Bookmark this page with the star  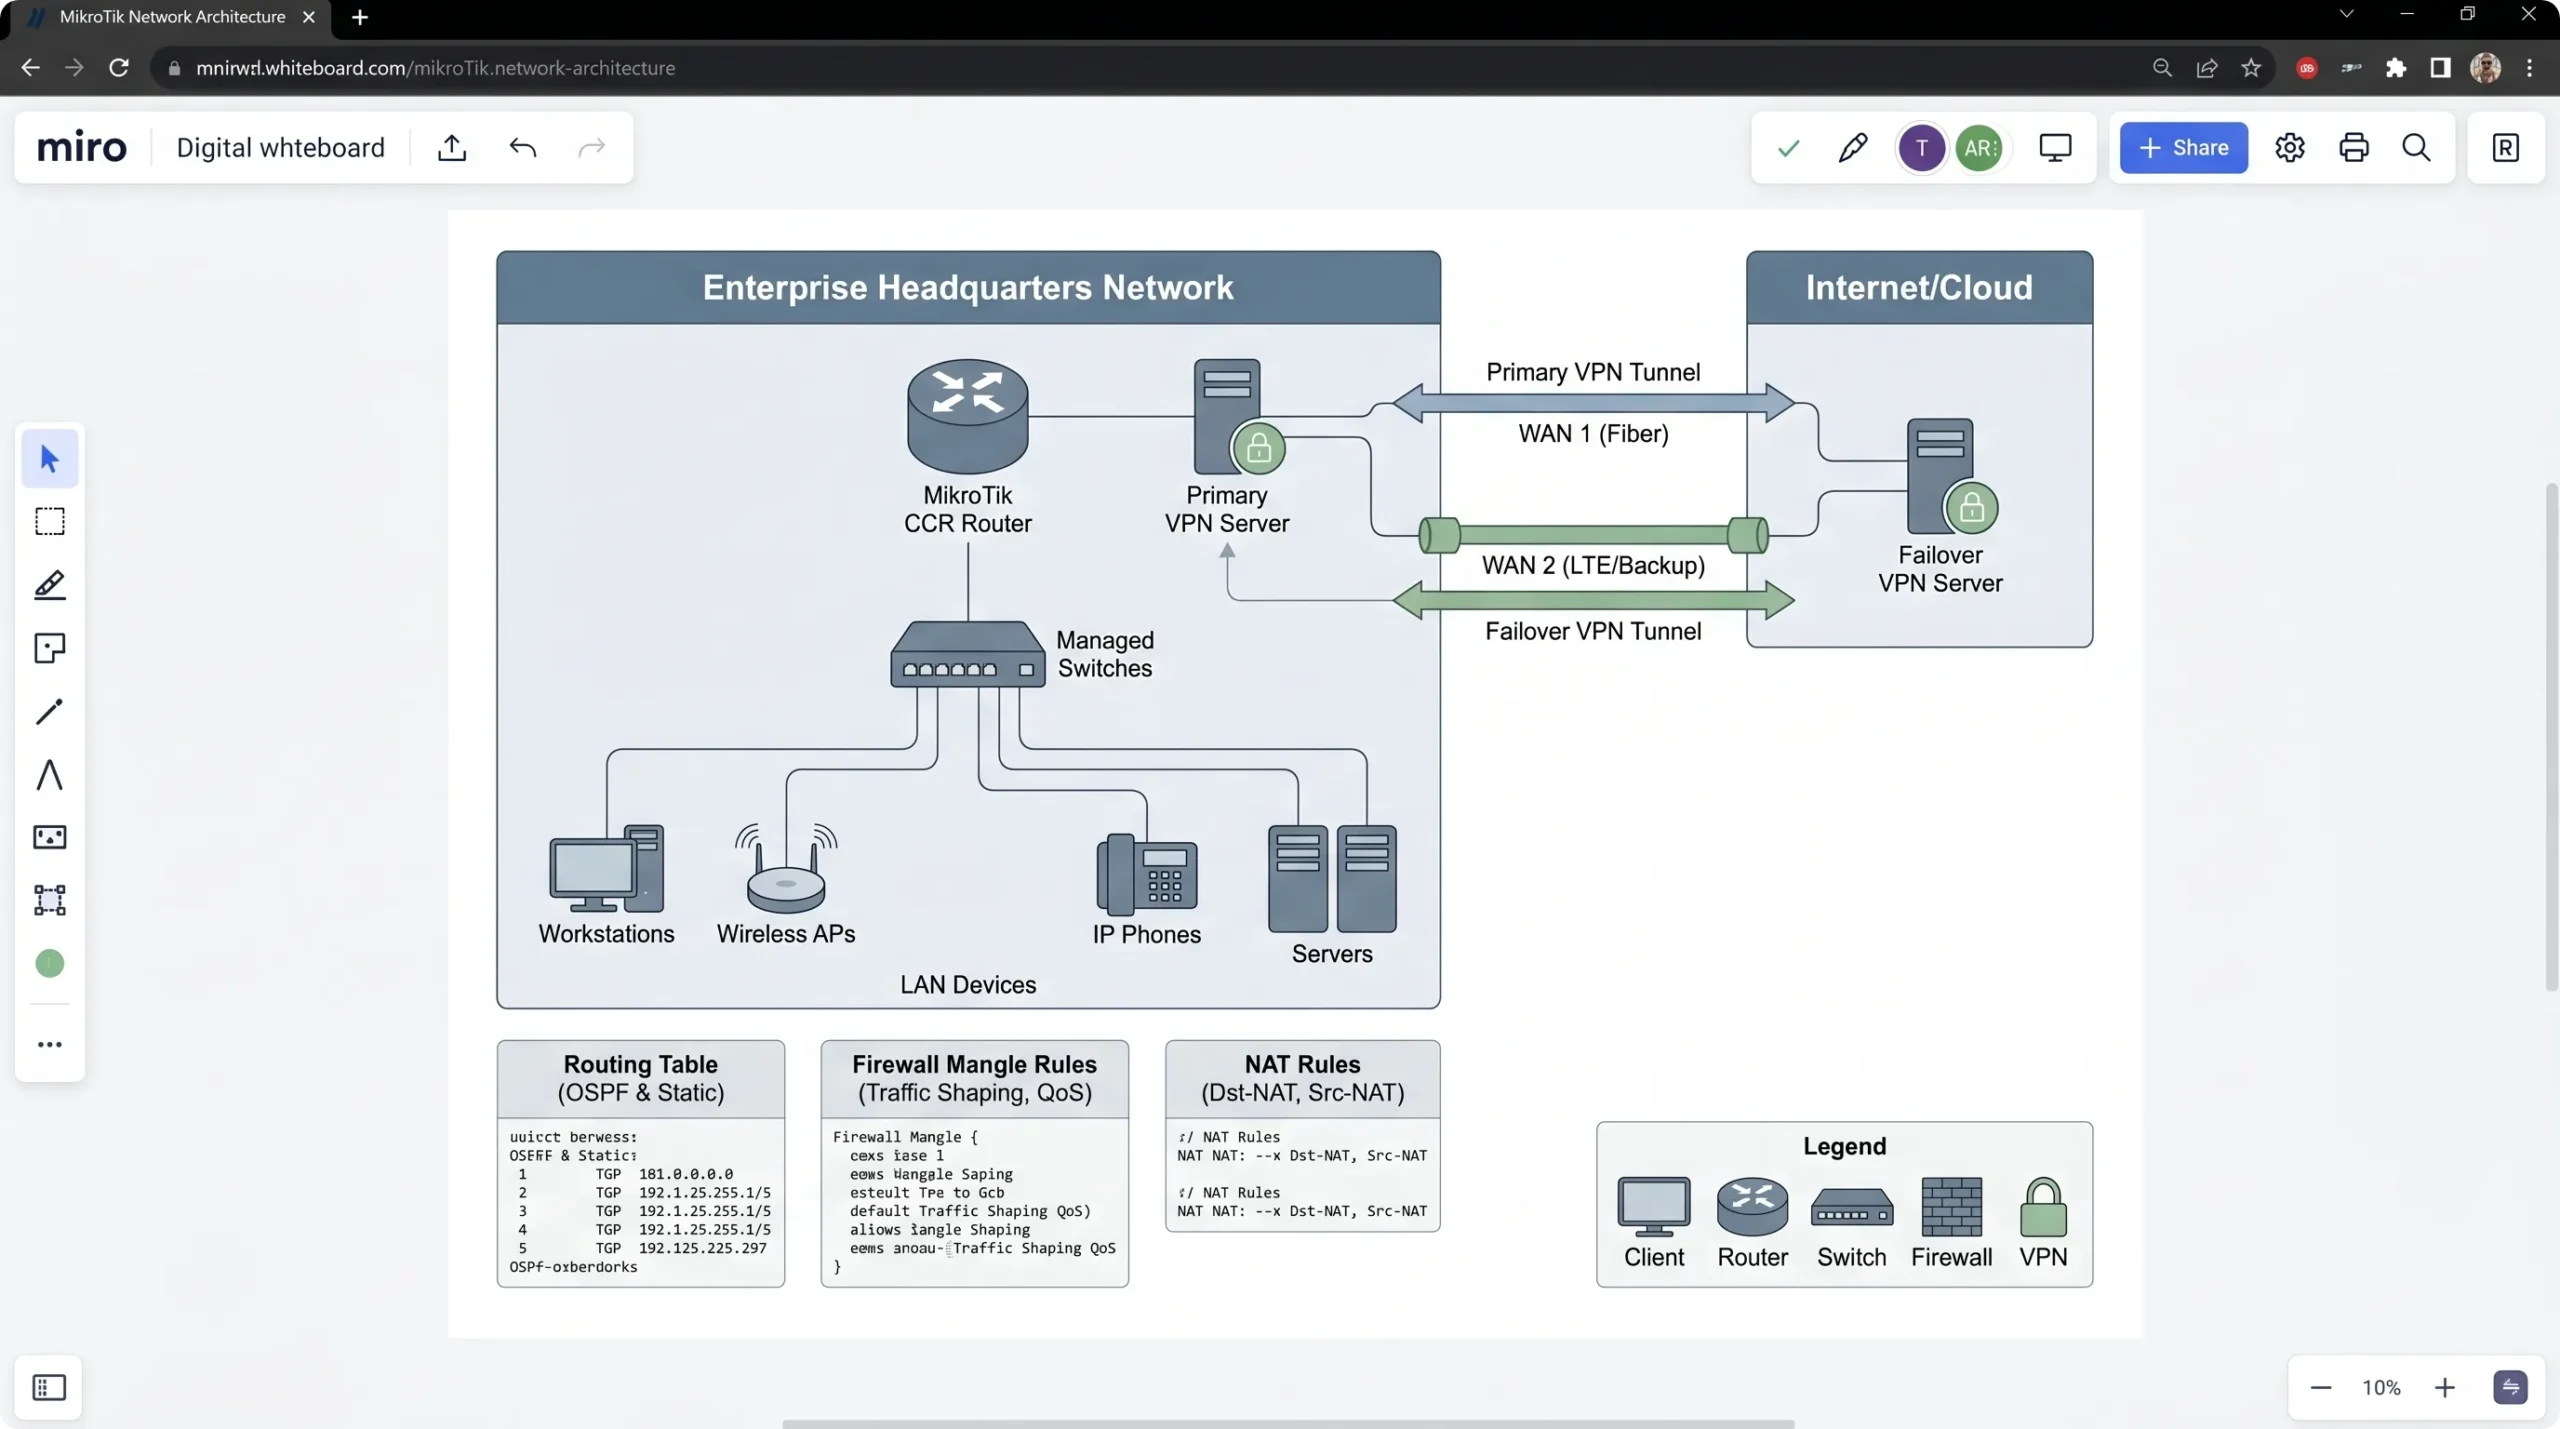[x=2251, y=68]
